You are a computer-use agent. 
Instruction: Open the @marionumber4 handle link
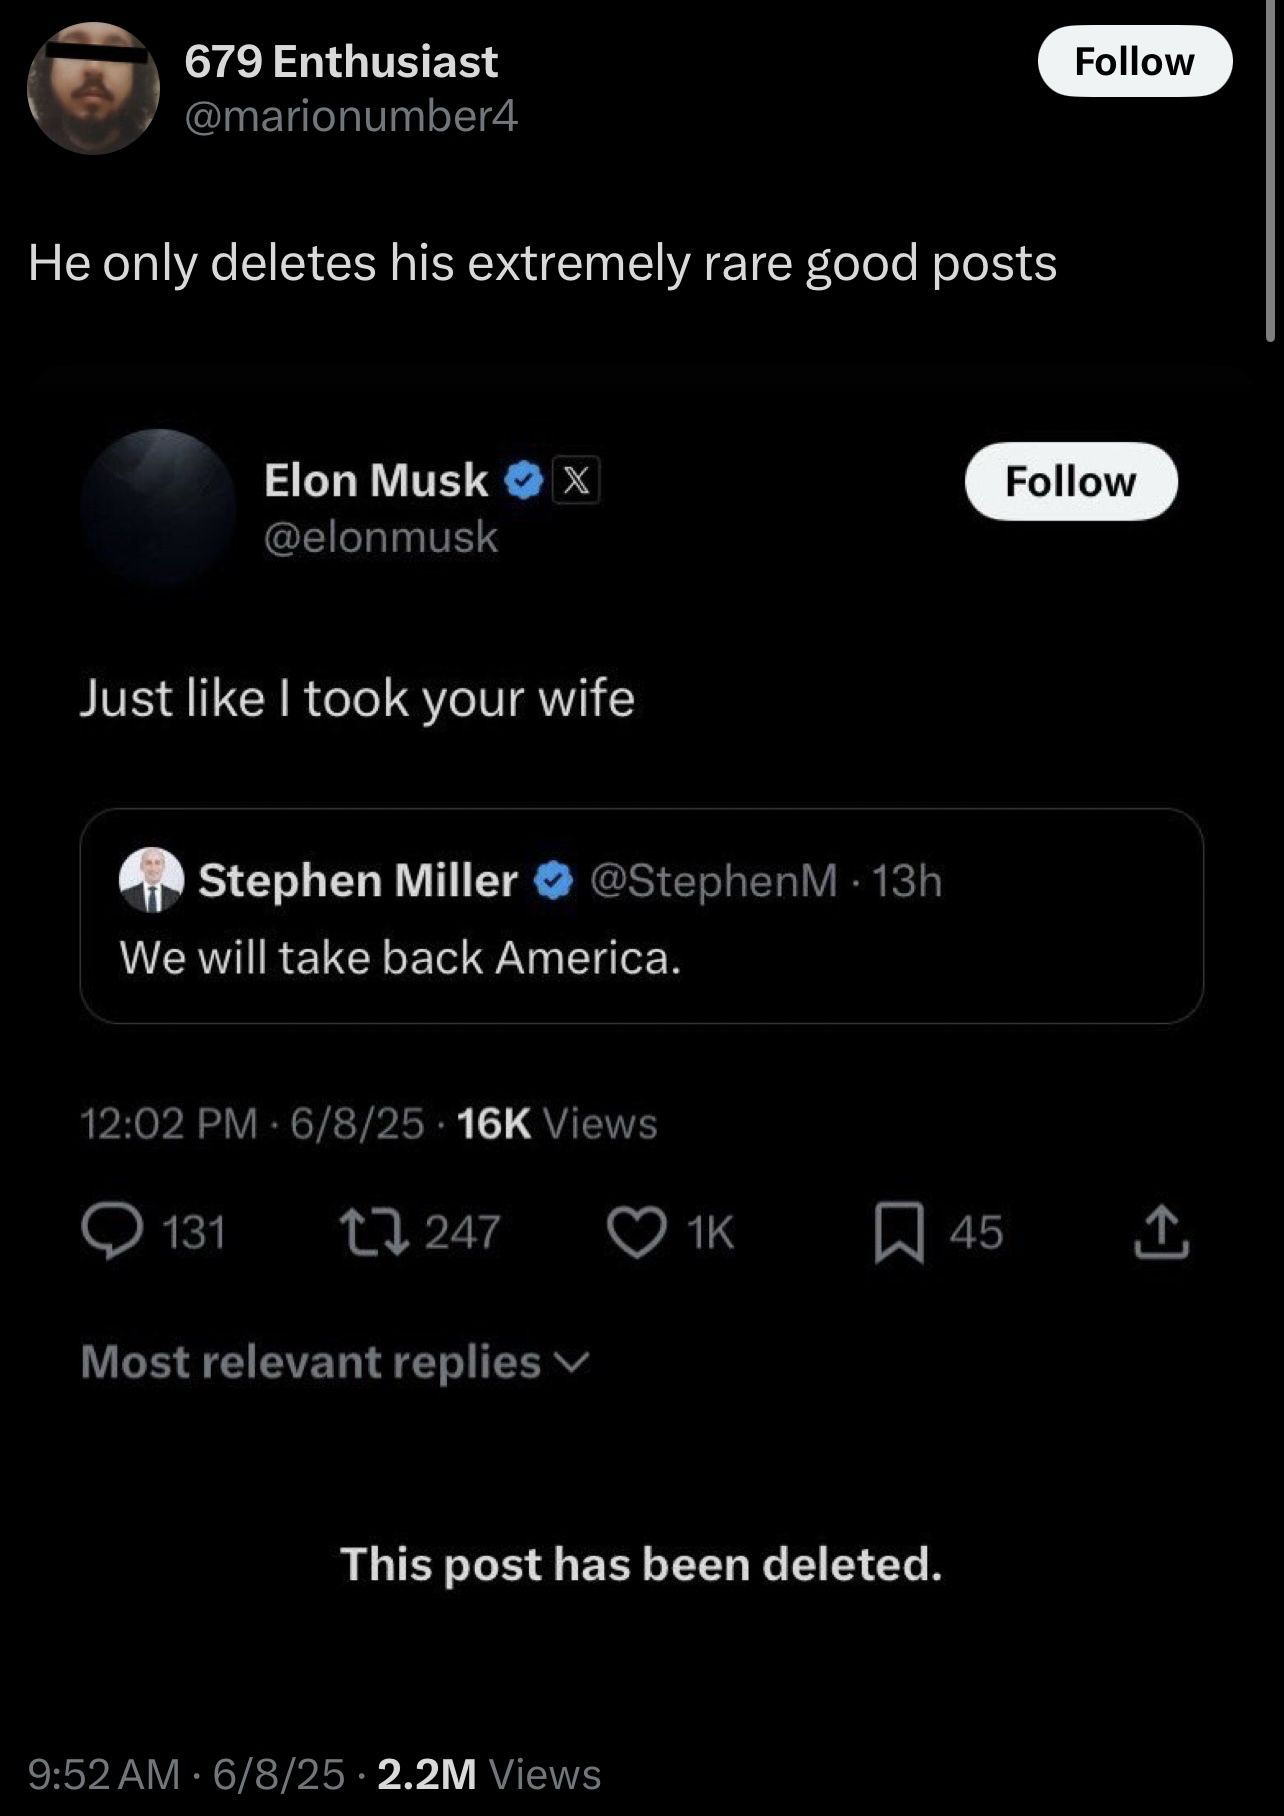351,117
